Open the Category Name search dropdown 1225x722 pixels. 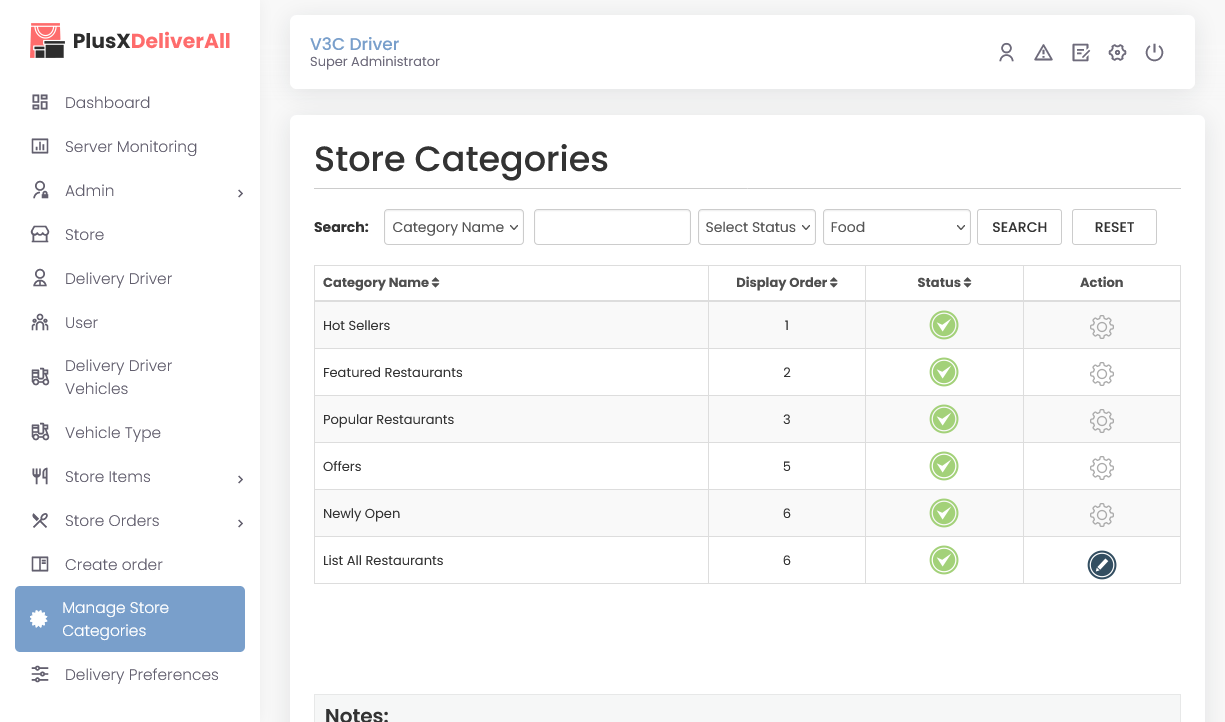click(x=454, y=227)
